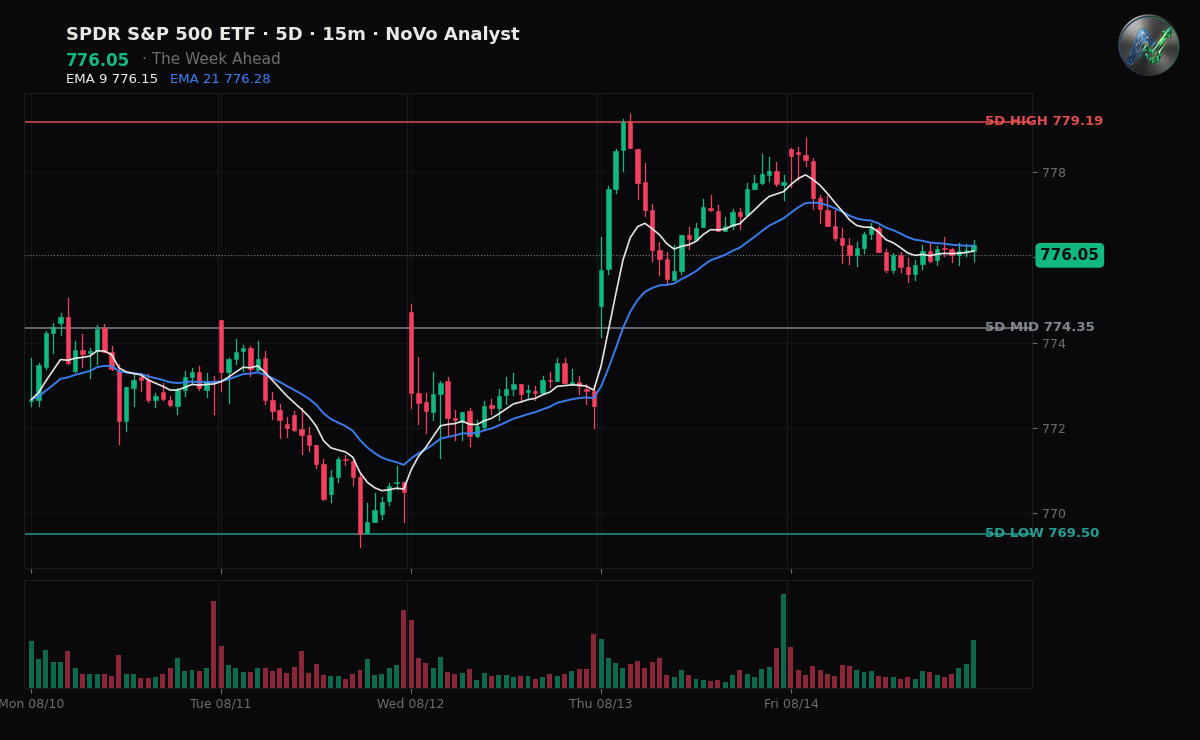
Task: Select the EMA 21 776.28 legend label
Action: [x=220, y=79]
